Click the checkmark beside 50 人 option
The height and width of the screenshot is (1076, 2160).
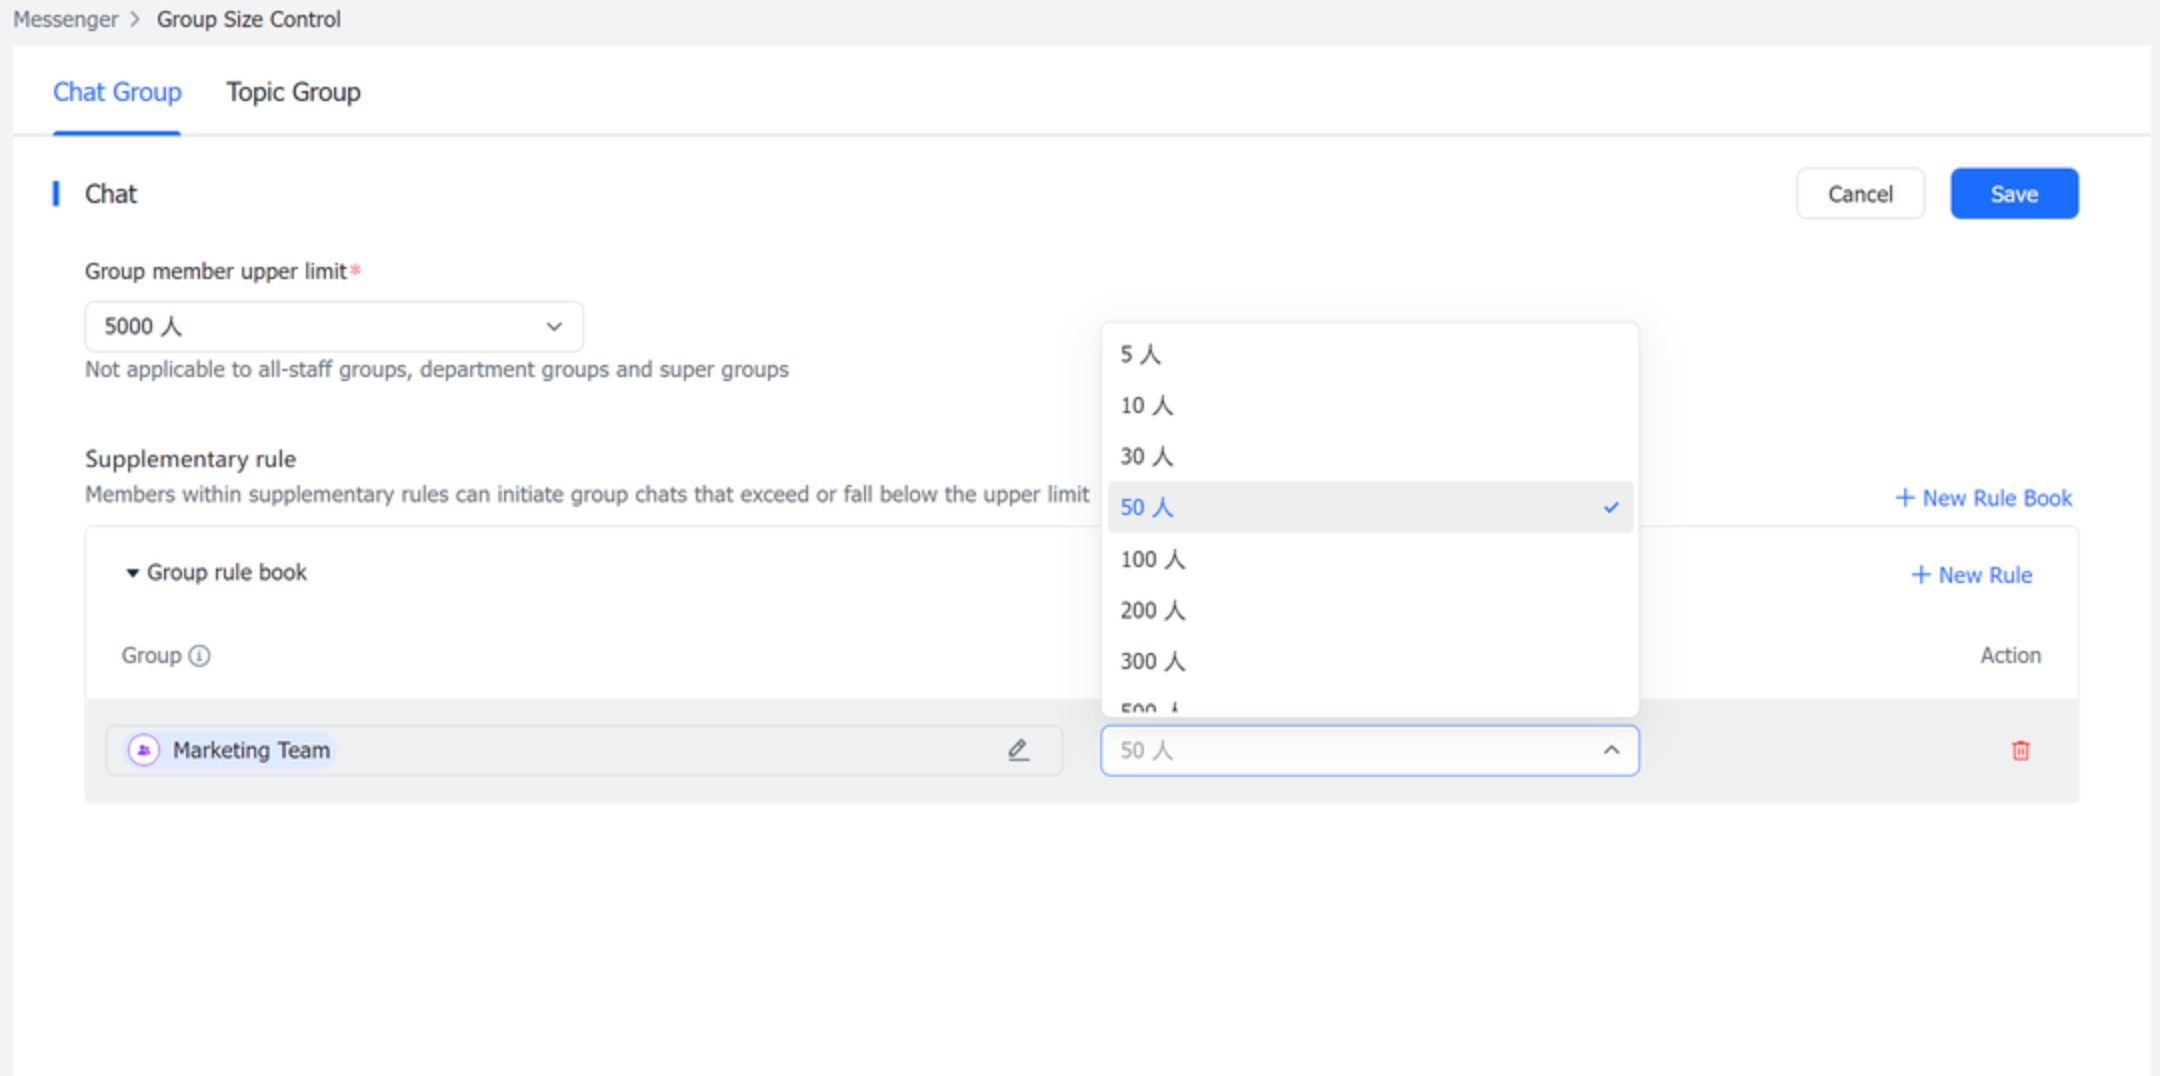(1611, 507)
